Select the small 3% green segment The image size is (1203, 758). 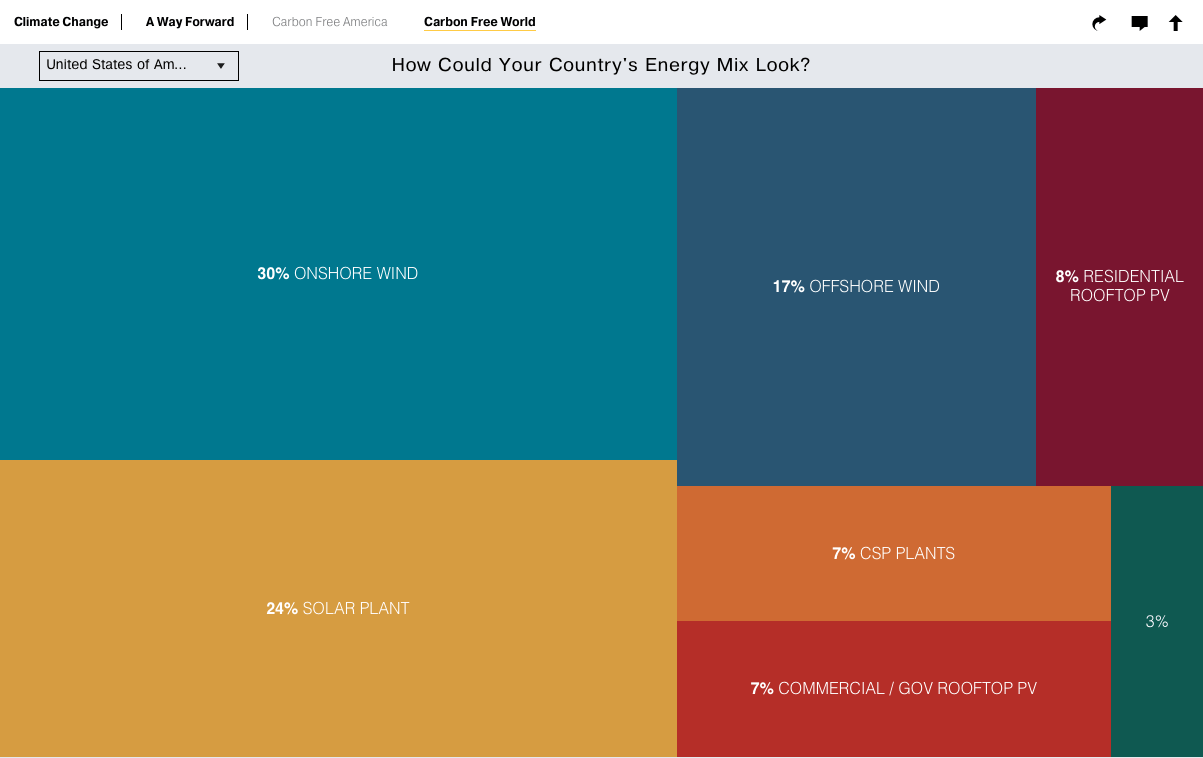click(1156, 621)
